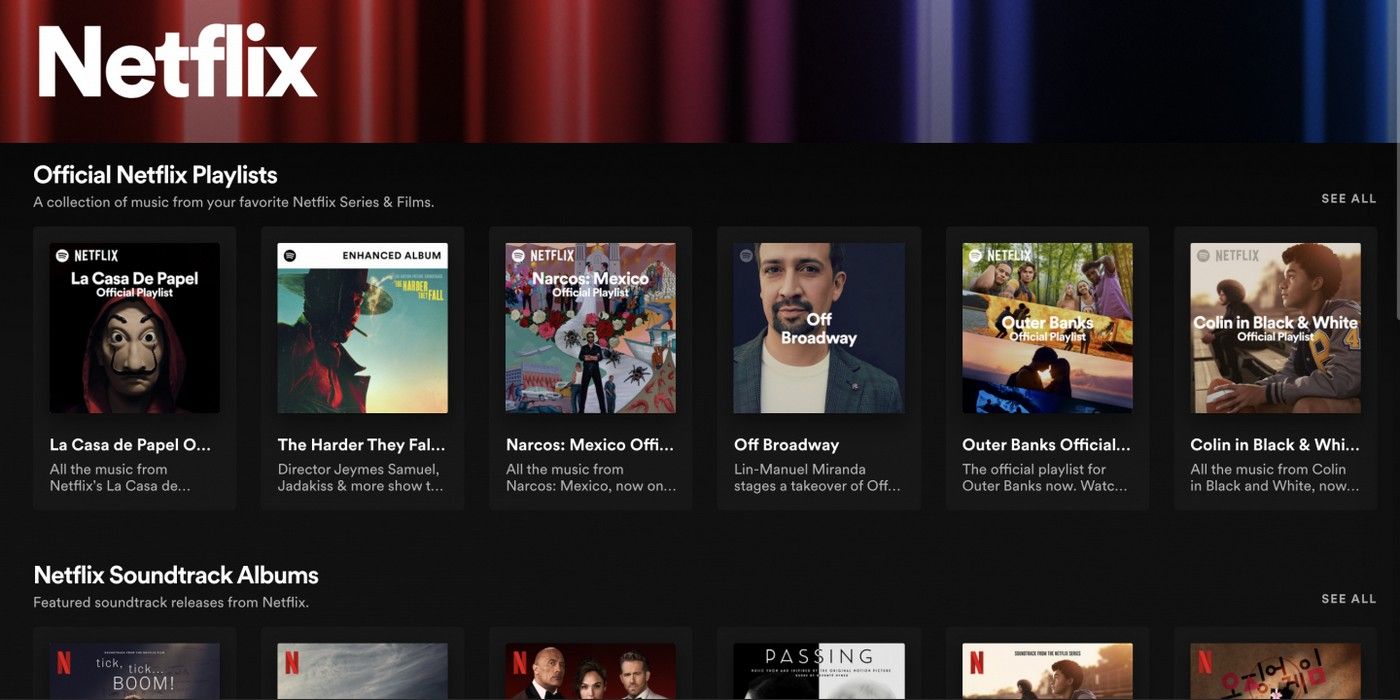Select the Off Broadway cover with Lin-Manuel Miranda
Screen dimensions: 1400x700
click(818, 327)
